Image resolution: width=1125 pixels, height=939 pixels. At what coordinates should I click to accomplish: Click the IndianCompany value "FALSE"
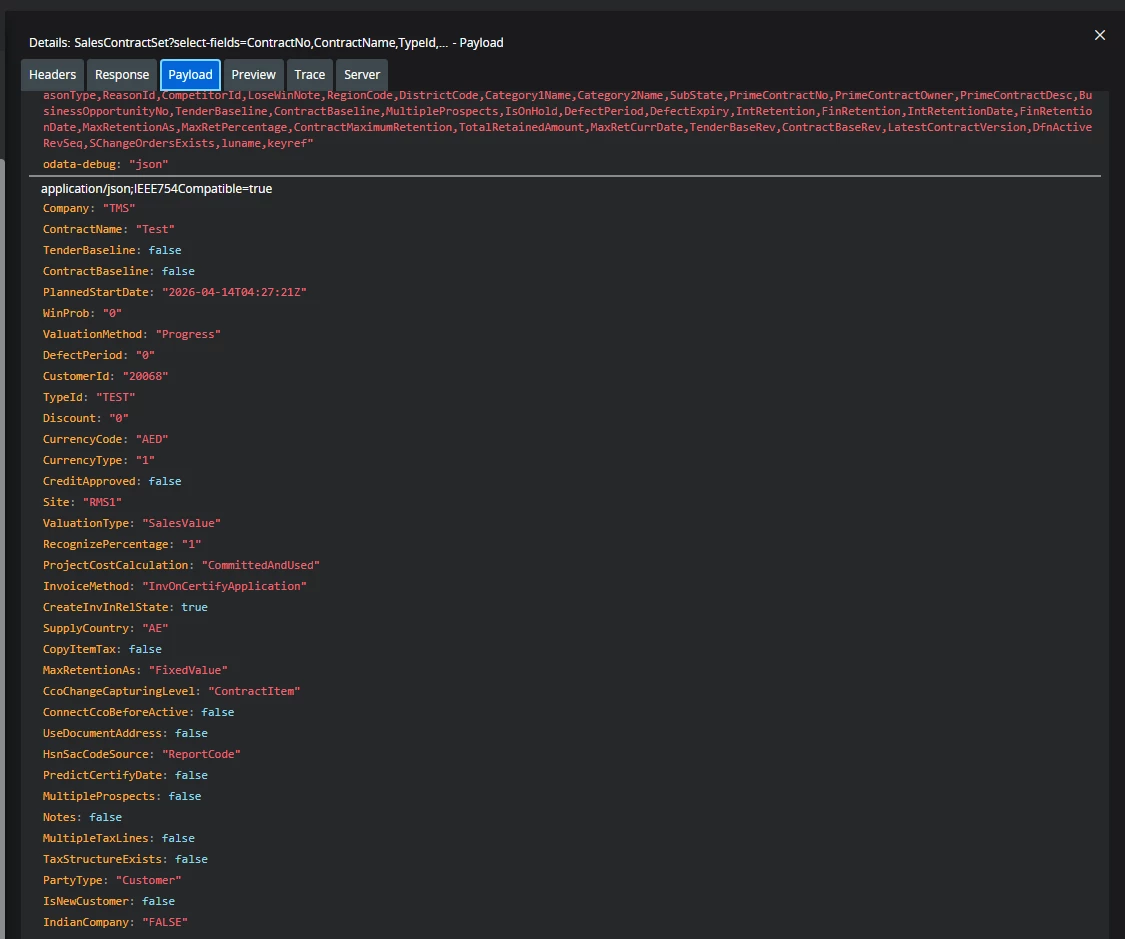point(165,923)
